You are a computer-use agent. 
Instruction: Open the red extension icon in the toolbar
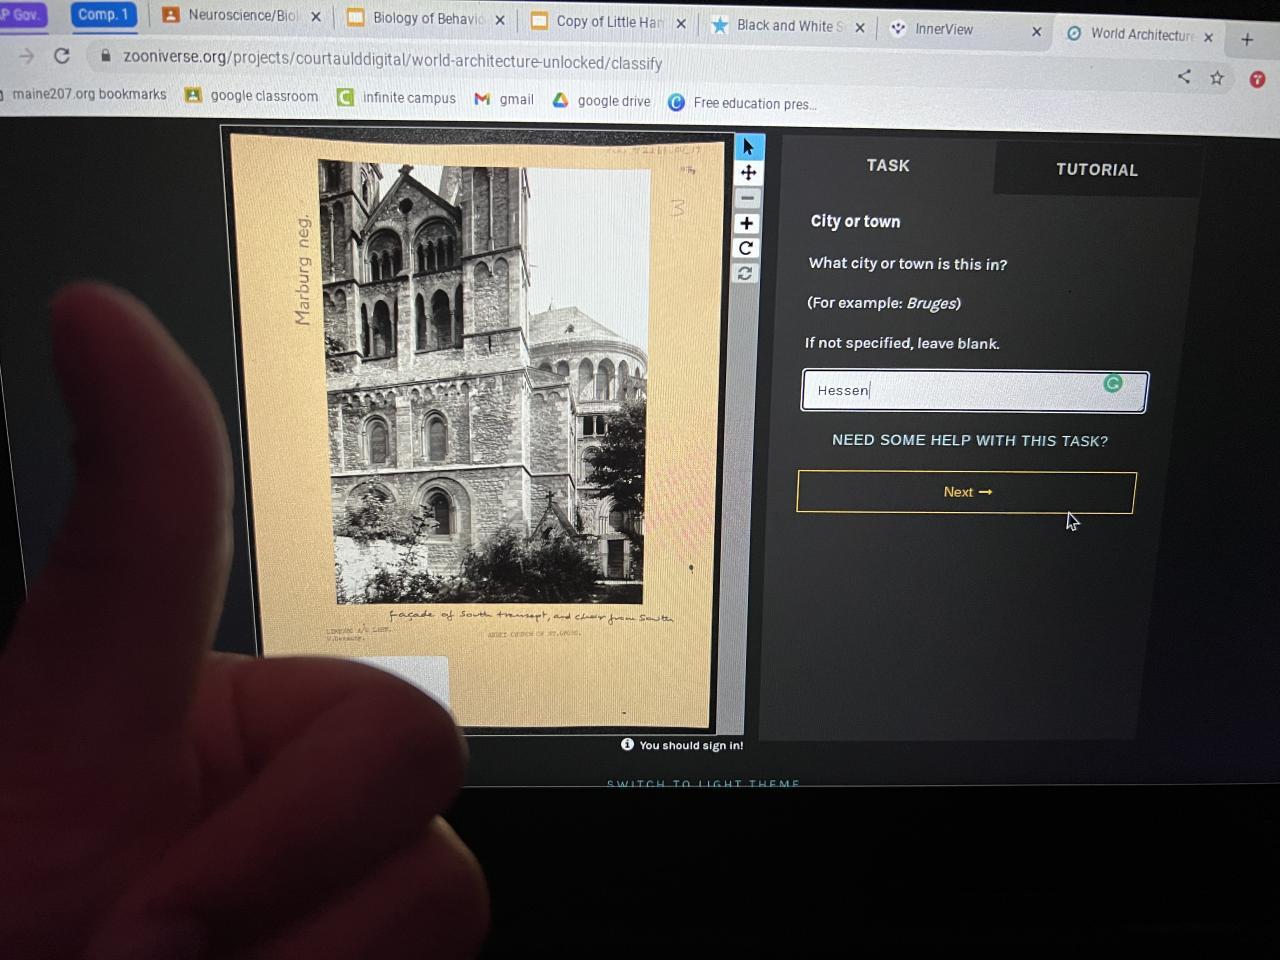(x=1258, y=79)
